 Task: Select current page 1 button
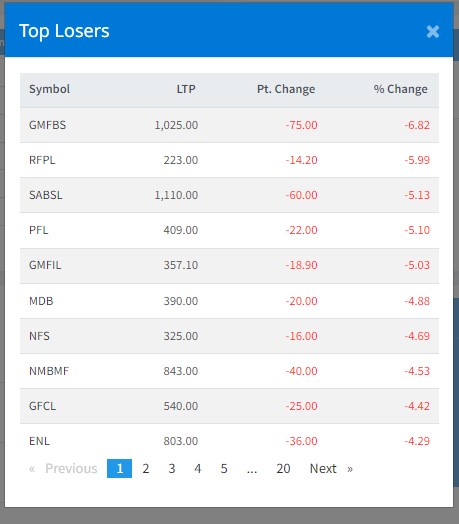tap(119, 469)
